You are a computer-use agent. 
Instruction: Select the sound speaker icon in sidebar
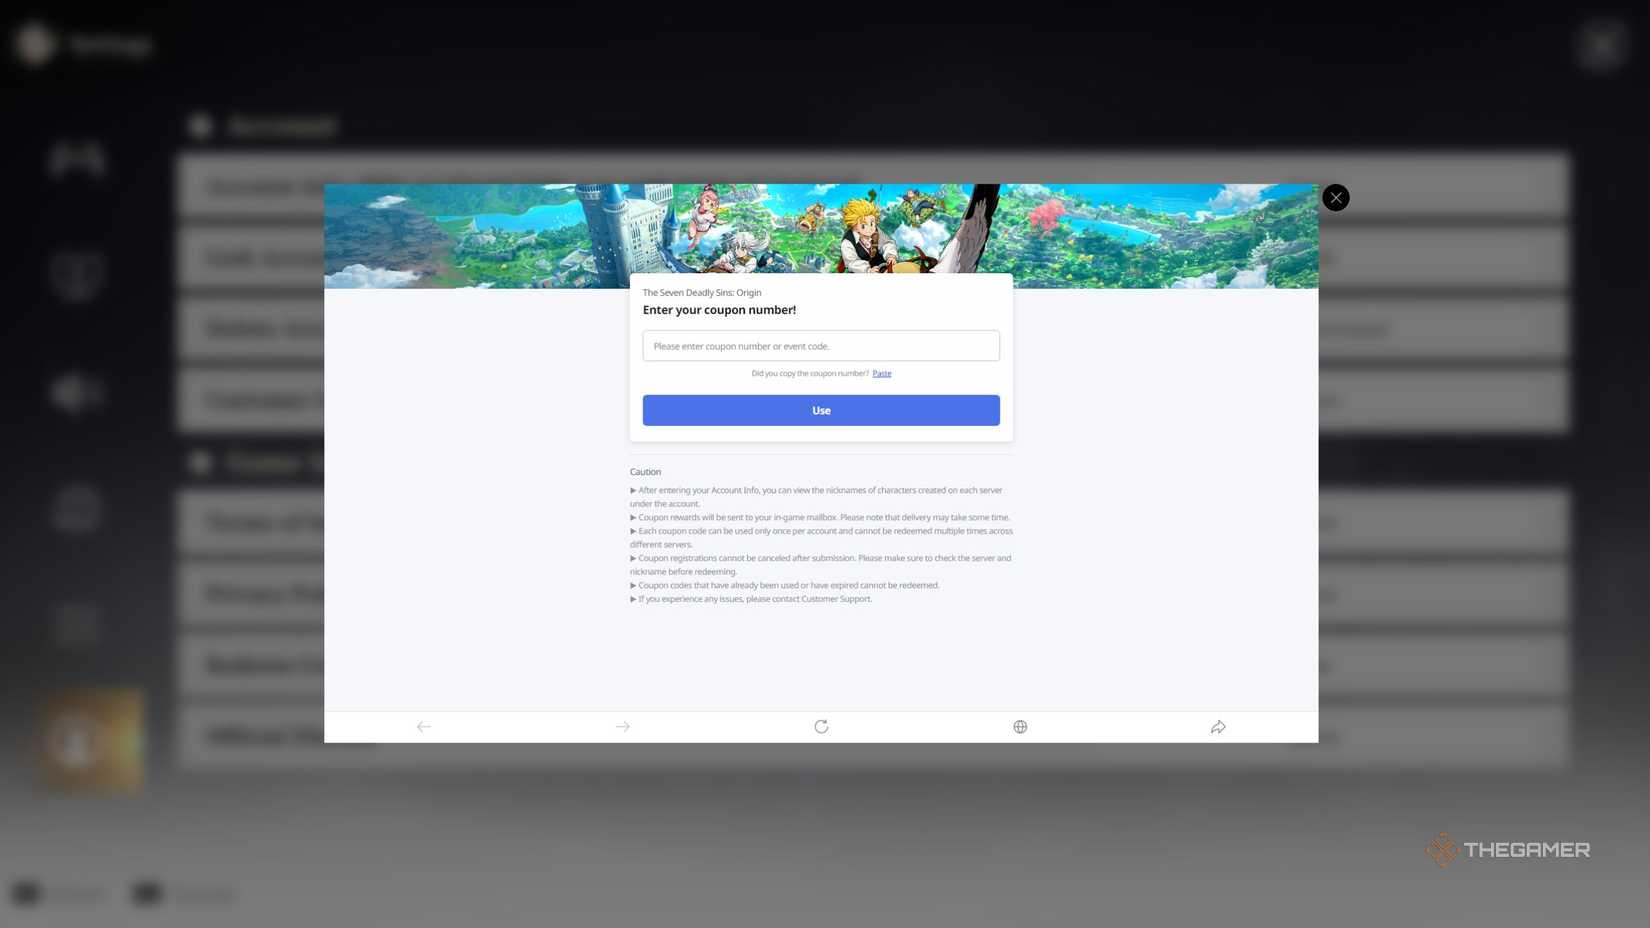[77, 392]
